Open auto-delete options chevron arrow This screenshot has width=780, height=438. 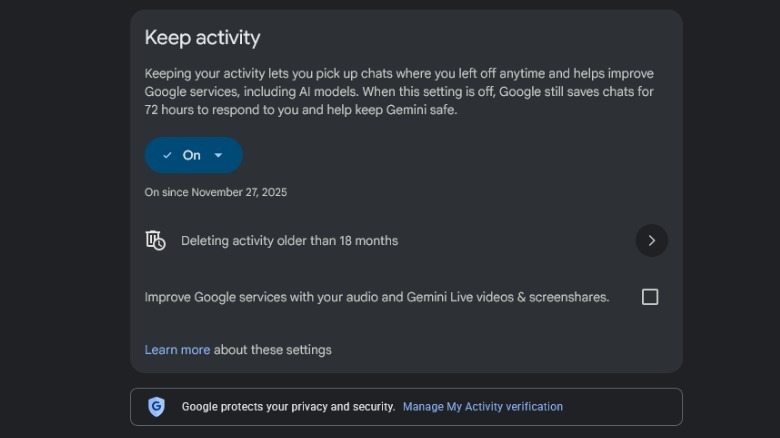[651, 241]
